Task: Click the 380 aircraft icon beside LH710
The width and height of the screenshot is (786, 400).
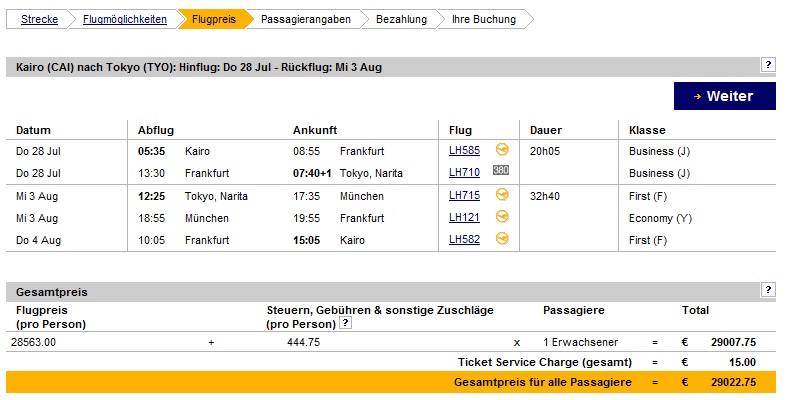Action: click(501, 170)
